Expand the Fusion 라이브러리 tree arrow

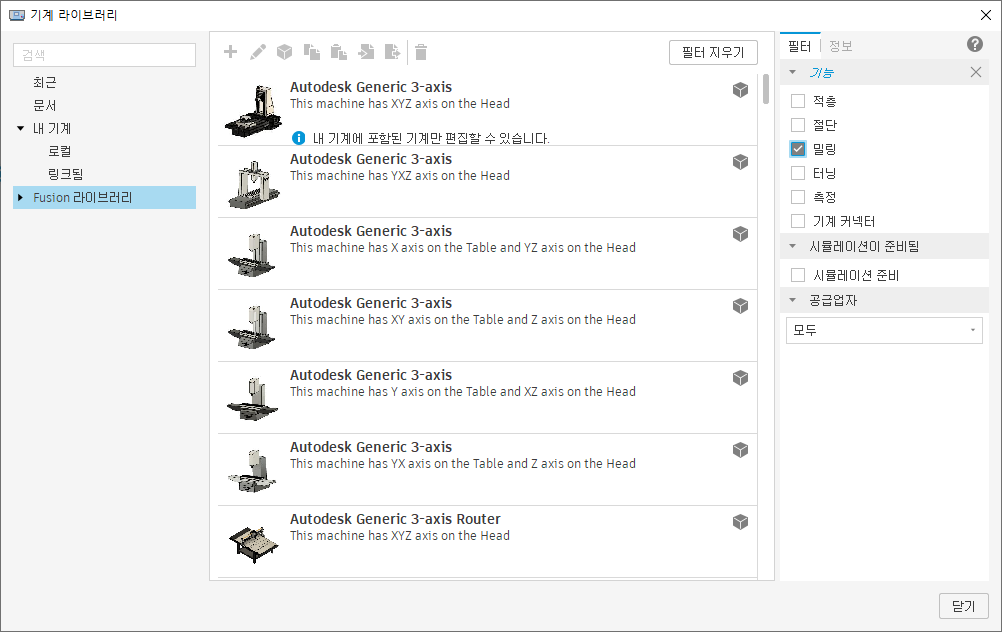point(20,197)
